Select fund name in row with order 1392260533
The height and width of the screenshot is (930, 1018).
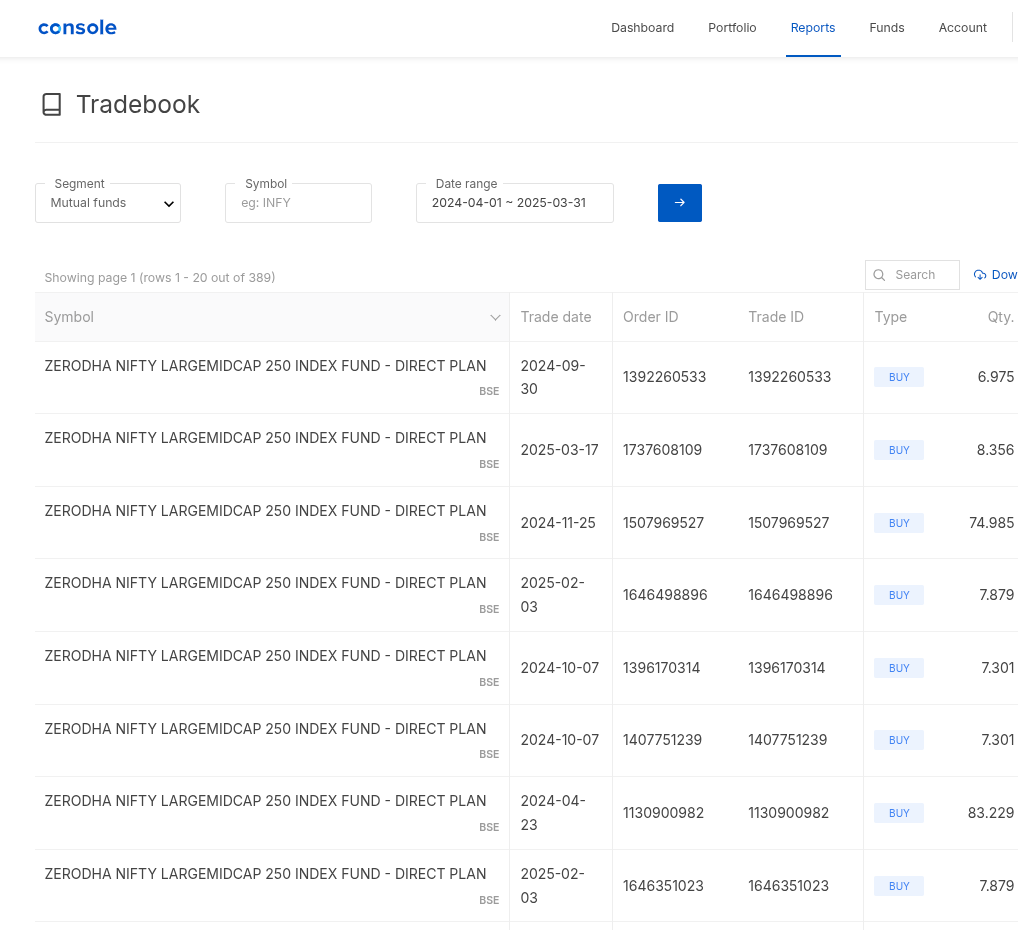pyautogui.click(x=265, y=366)
